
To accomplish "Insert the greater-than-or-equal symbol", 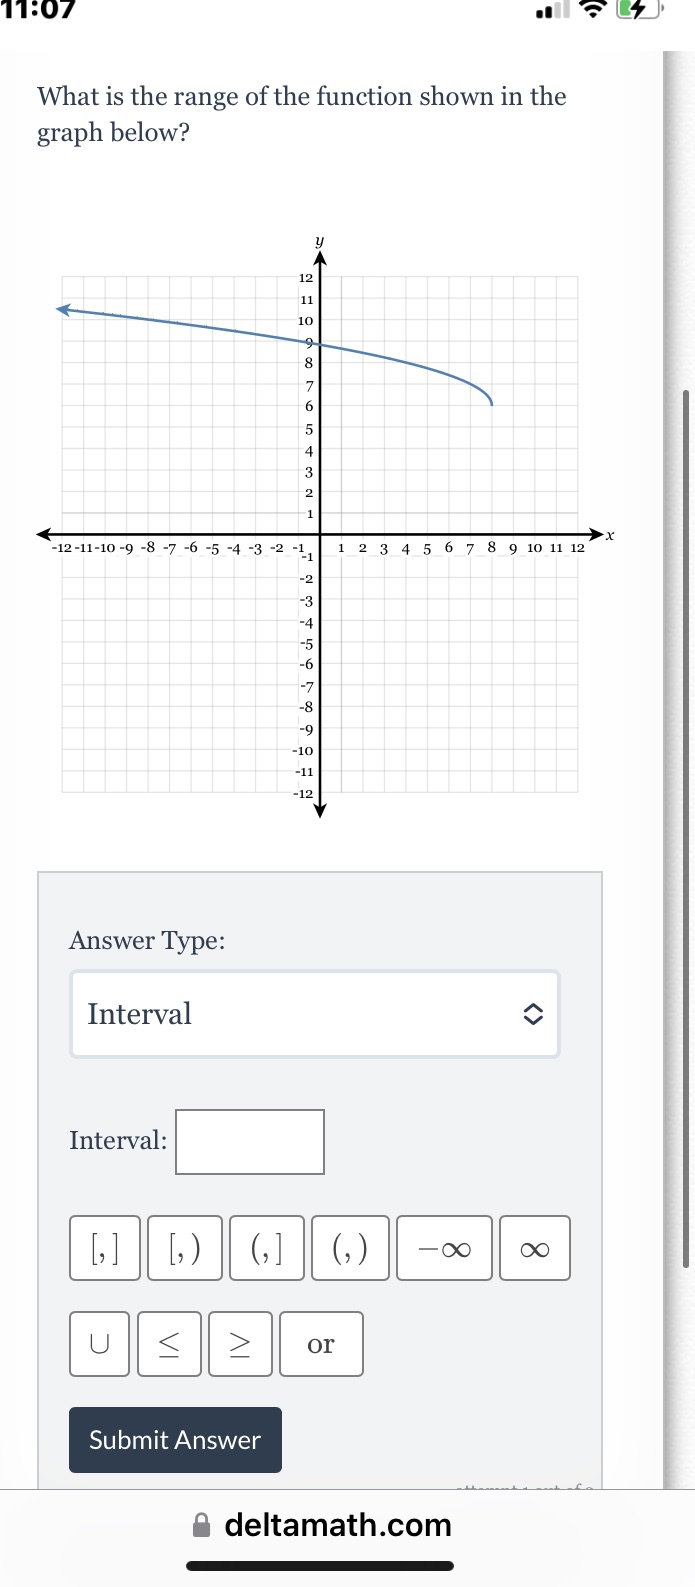I will pos(240,1344).
